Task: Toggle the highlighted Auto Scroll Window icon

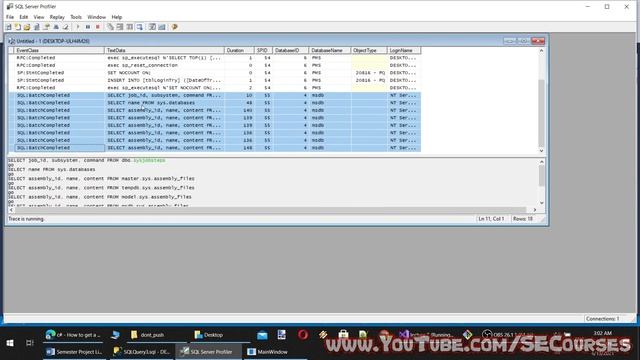Action: (x=140, y=27)
